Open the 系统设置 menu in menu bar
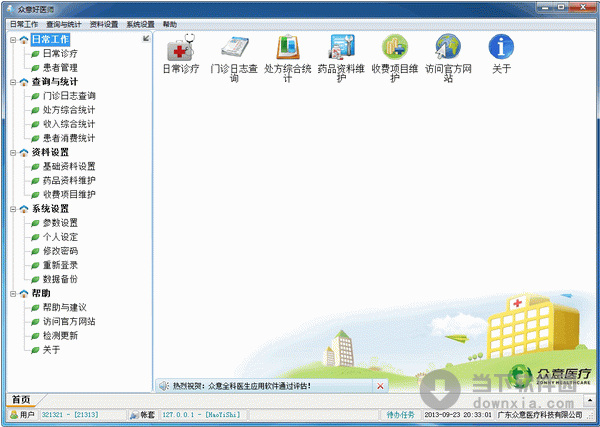Viewport: 600px width, 427px height. (x=140, y=24)
